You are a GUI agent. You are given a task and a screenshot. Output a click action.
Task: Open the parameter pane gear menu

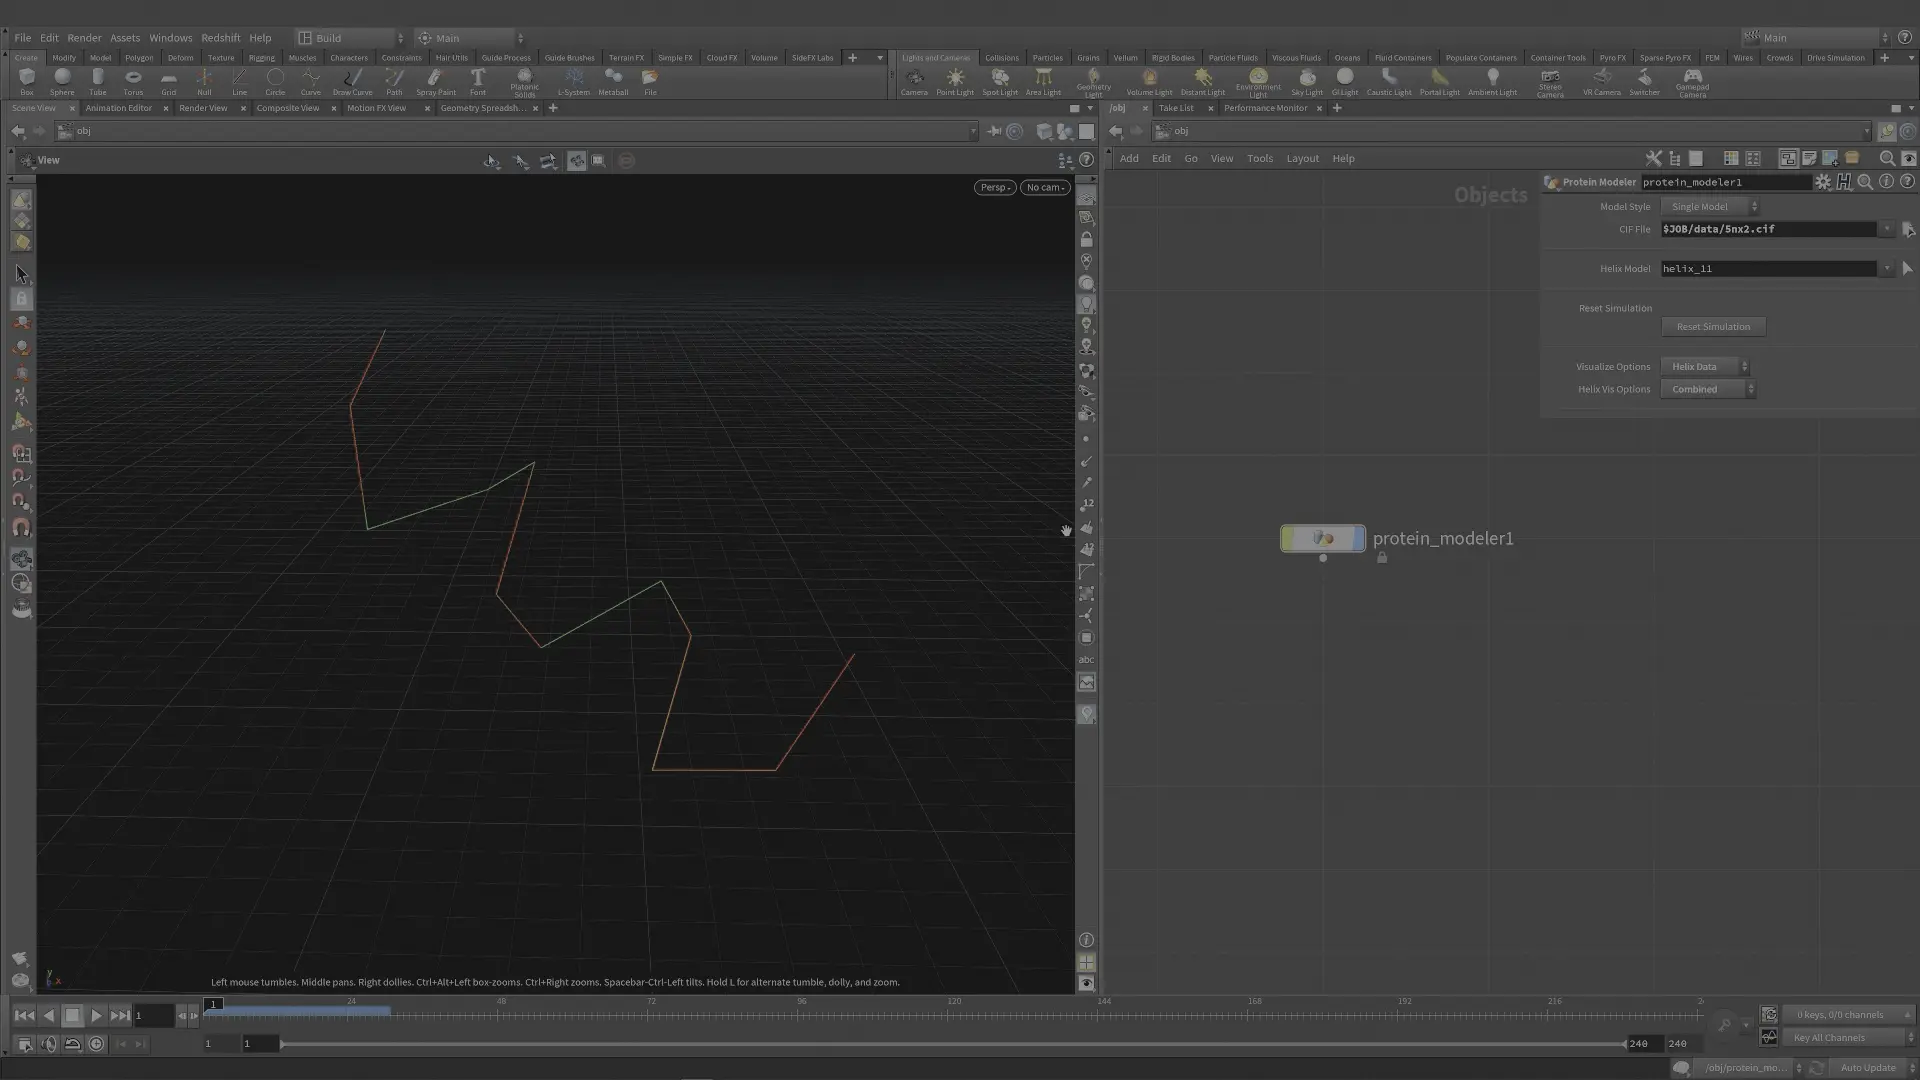(x=1823, y=182)
